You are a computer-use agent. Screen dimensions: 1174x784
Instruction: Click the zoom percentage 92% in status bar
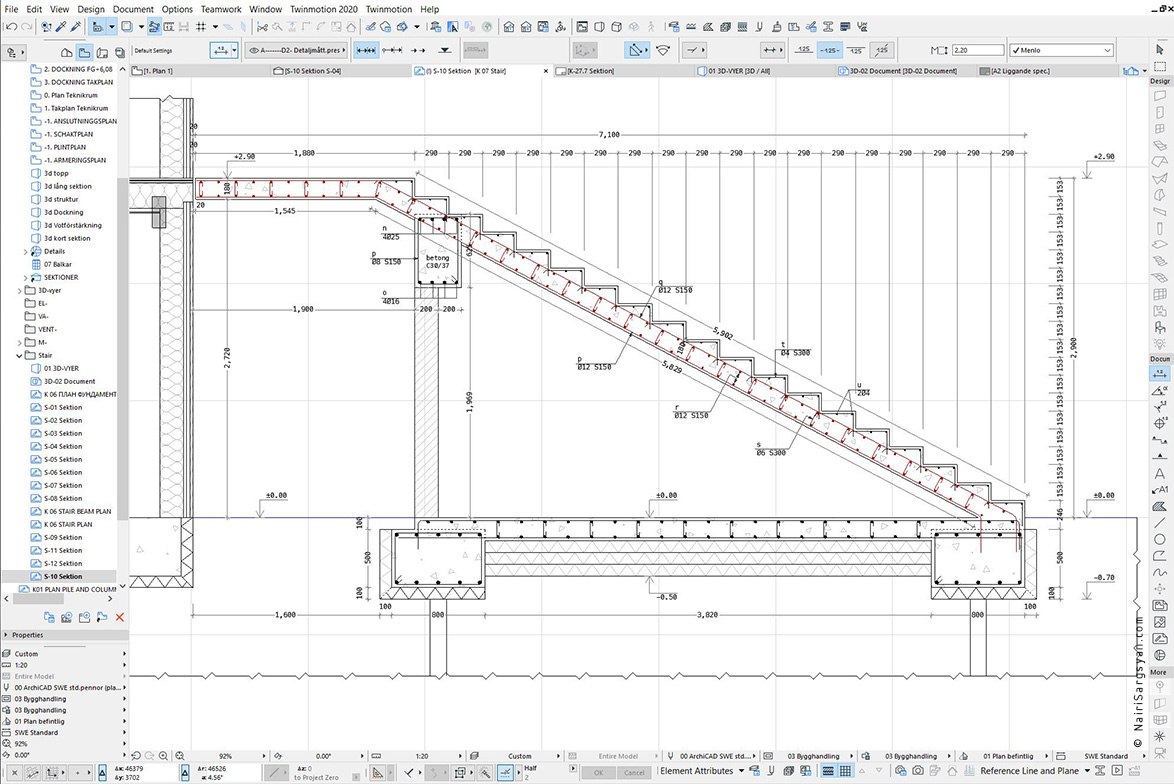click(x=225, y=756)
